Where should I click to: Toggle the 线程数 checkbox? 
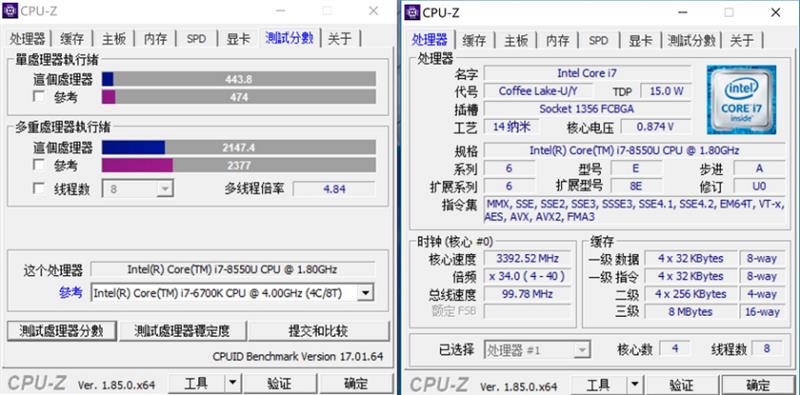point(39,189)
